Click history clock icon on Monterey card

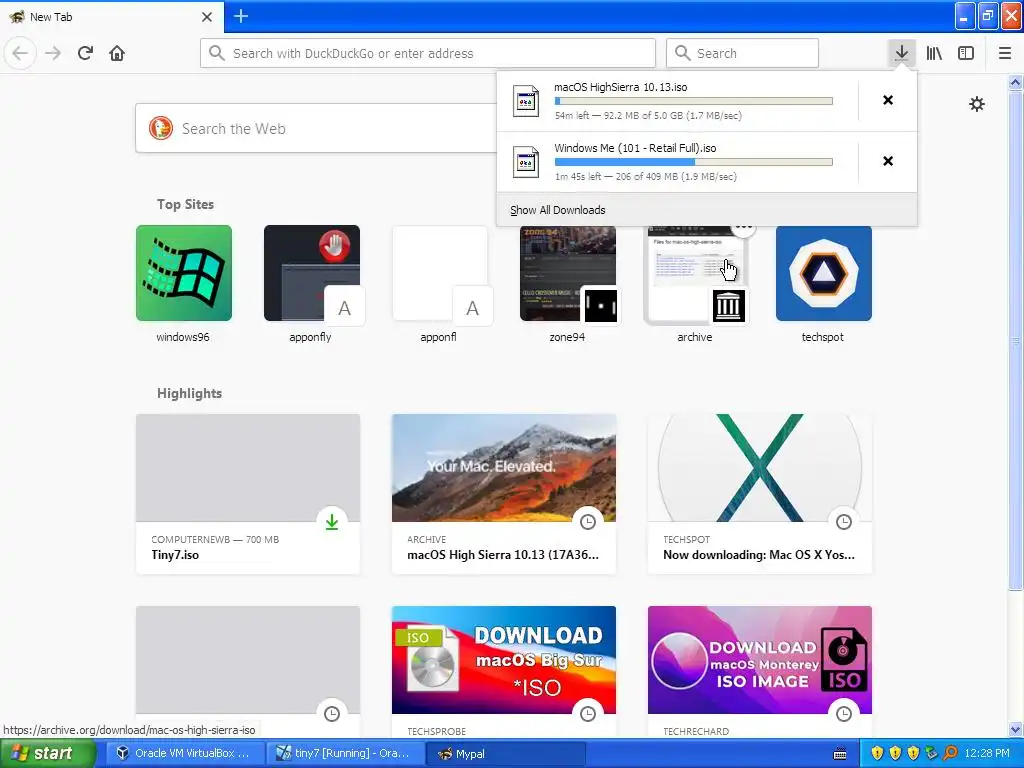click(x=844, y=714)
